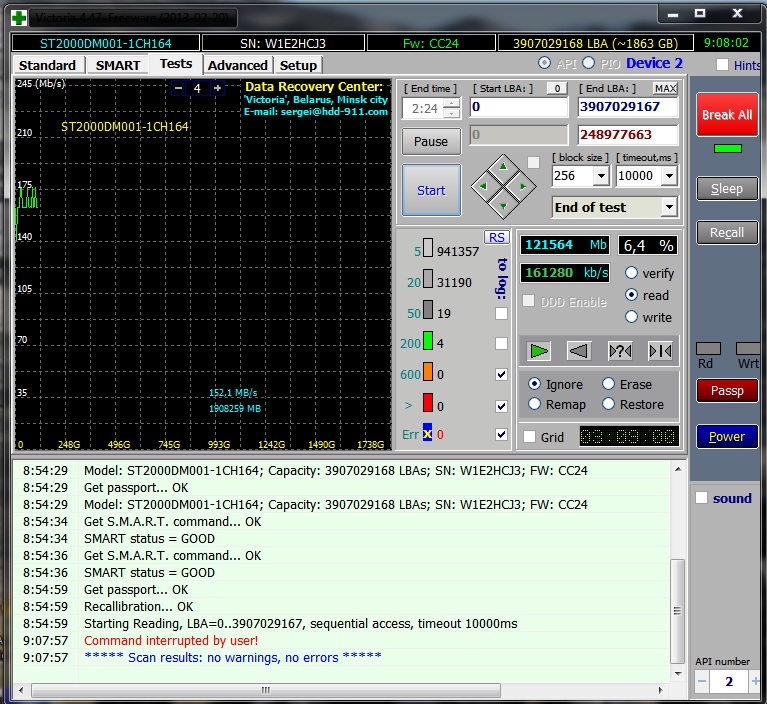Screen dimensions: 767x704
Task: Click the red Break All button
Action: pyautogui.click(x=726, y=115)
